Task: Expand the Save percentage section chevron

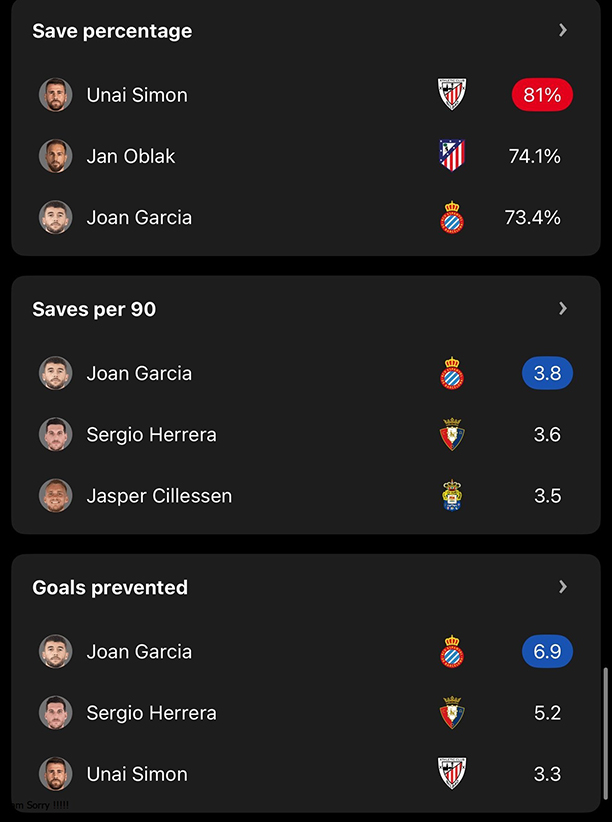Action: (x=563, y=30)
